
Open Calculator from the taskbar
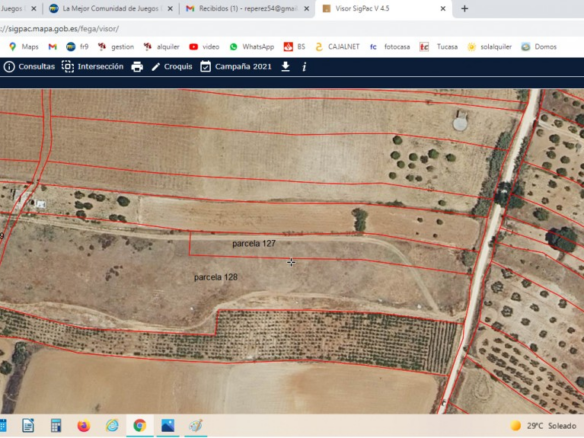[56, 425]
